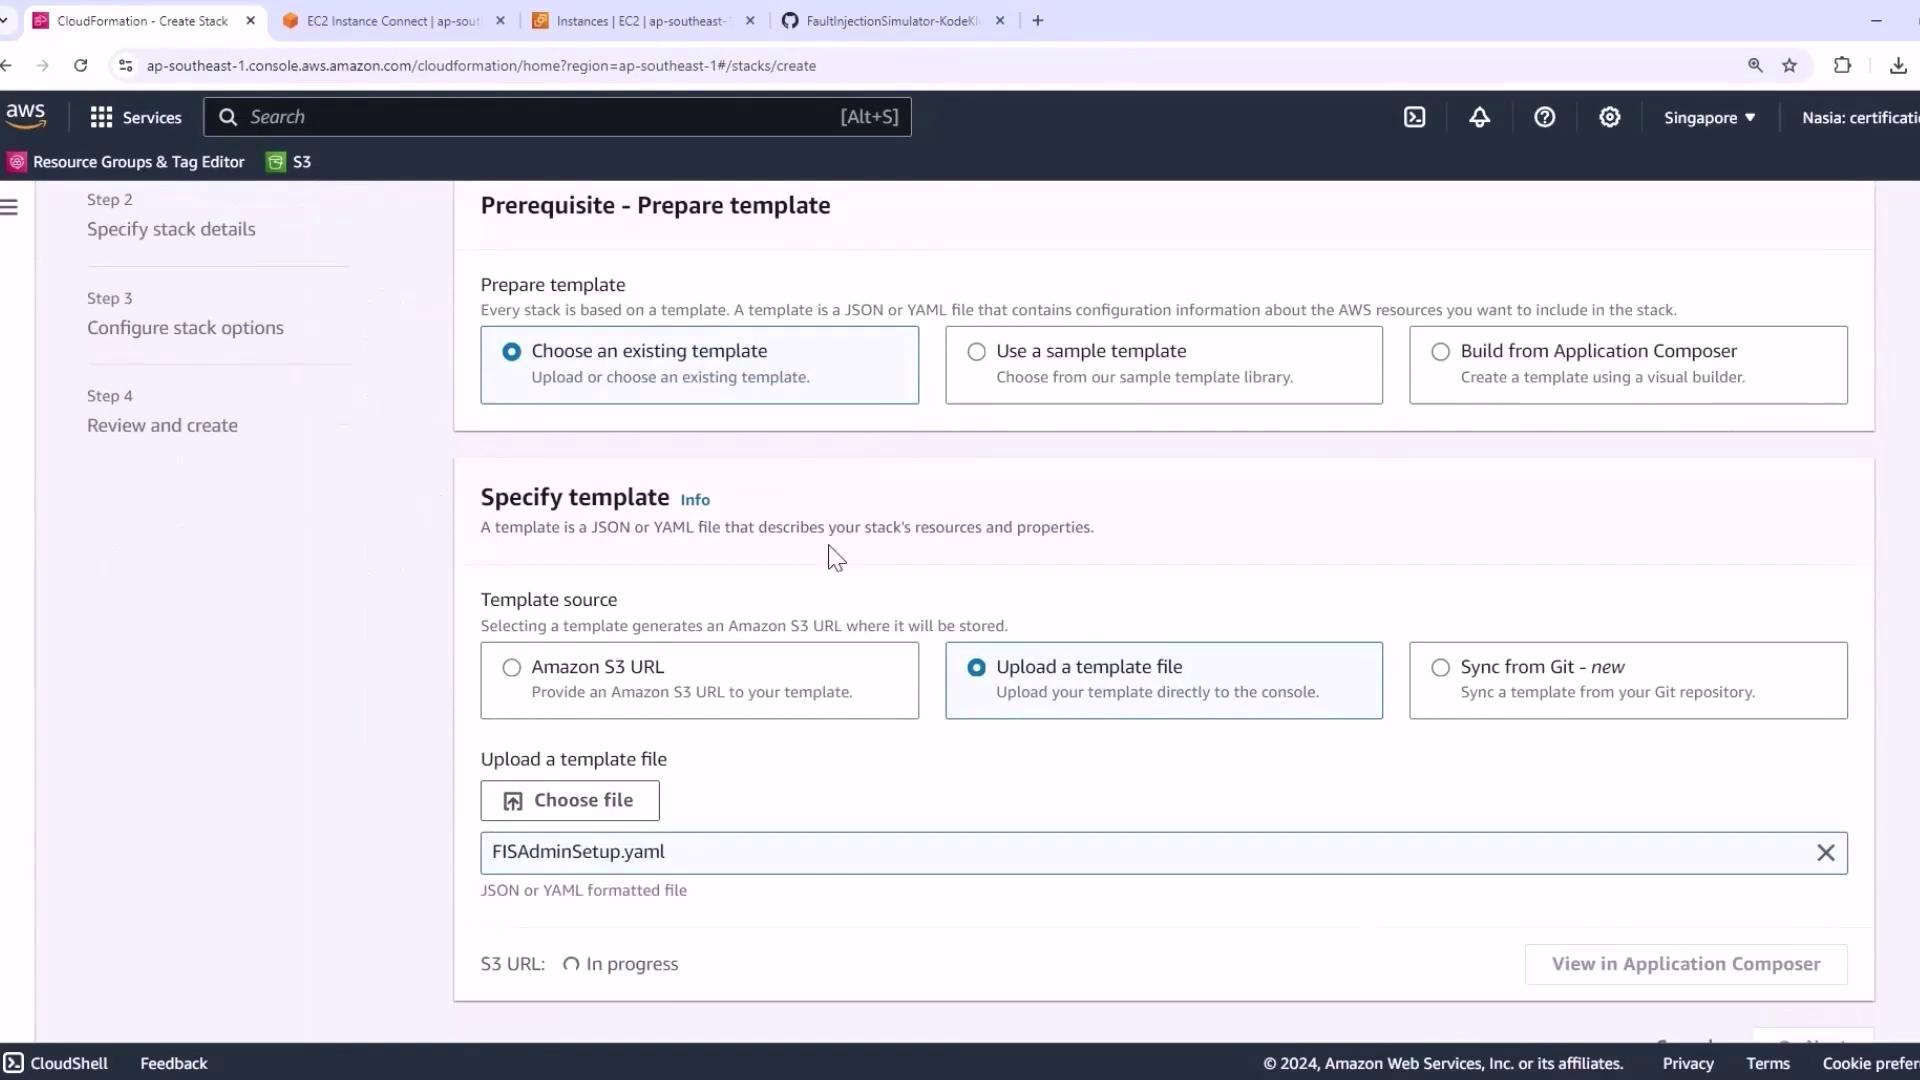The height and width of the screenshot is (1080, 1920).
Task: Open the Specify template Info link
Action: (x=695, y=500)
